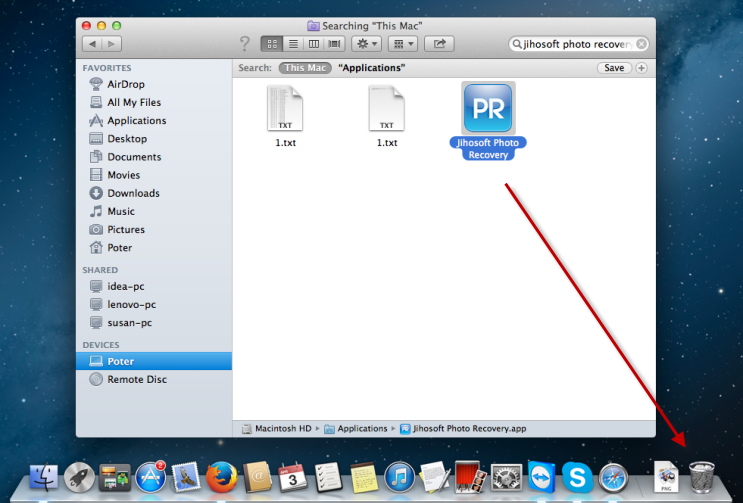The image size is (743, 503).
Task: Open the Trash in the Dock
Action: pyautogui.click(x=702, y=475)
